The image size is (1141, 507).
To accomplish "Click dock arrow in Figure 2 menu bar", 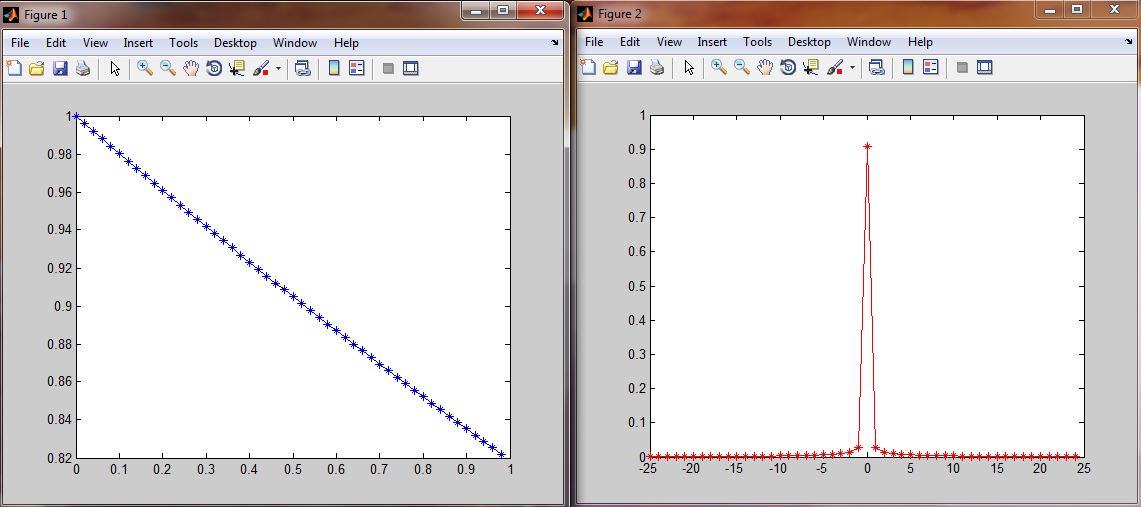I will [1129, 44].
